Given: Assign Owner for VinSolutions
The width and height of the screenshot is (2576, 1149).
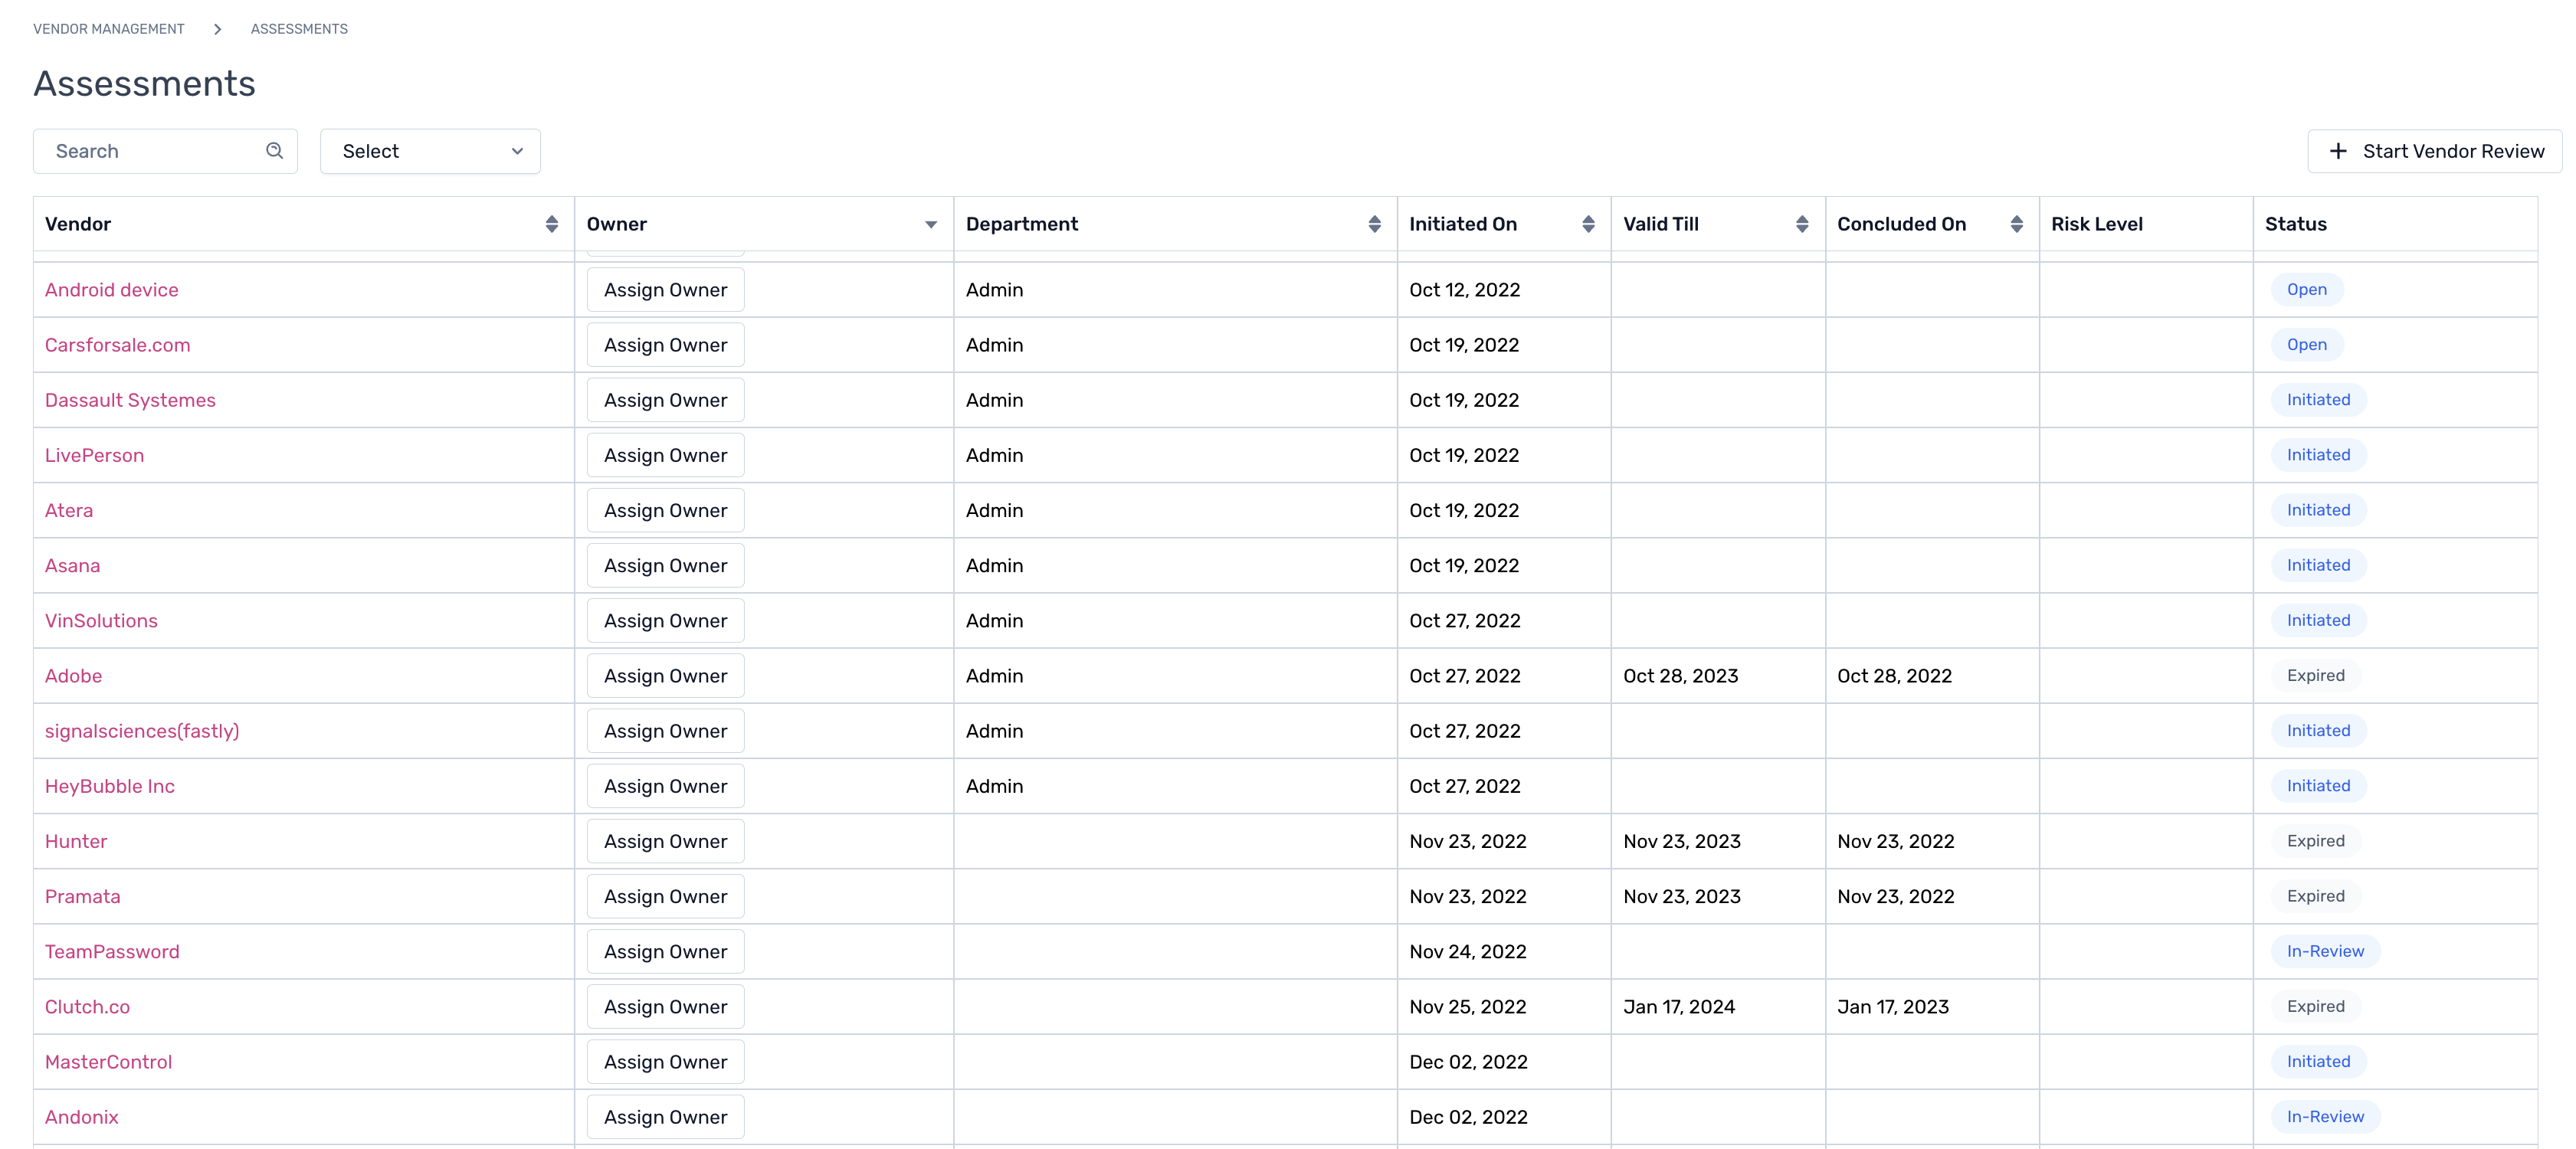Looking at the screenshot, I should (x=665, y=621).
